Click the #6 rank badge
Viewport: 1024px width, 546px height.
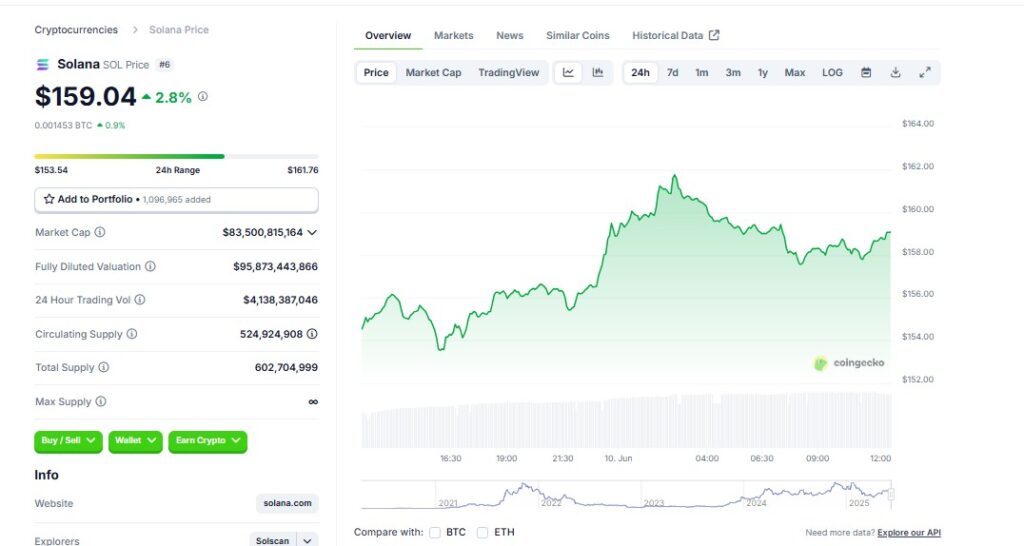[x=164, y=65]
